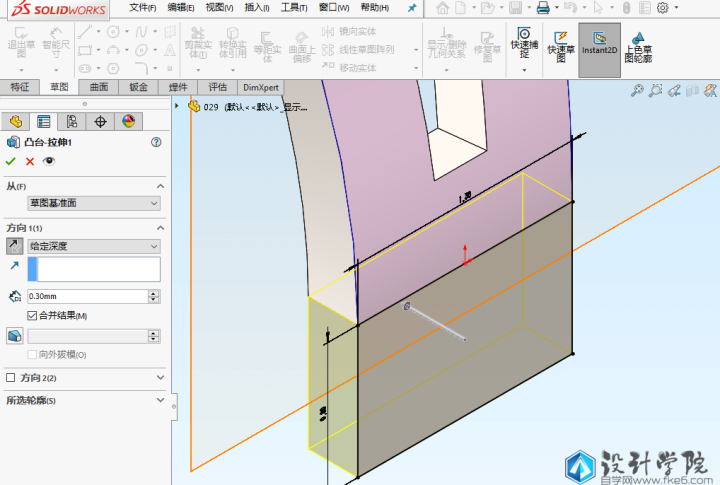This screenshot has width=720, height=485.
Task: Enable the 方向 2 checkbox
Action: (11, 378)
